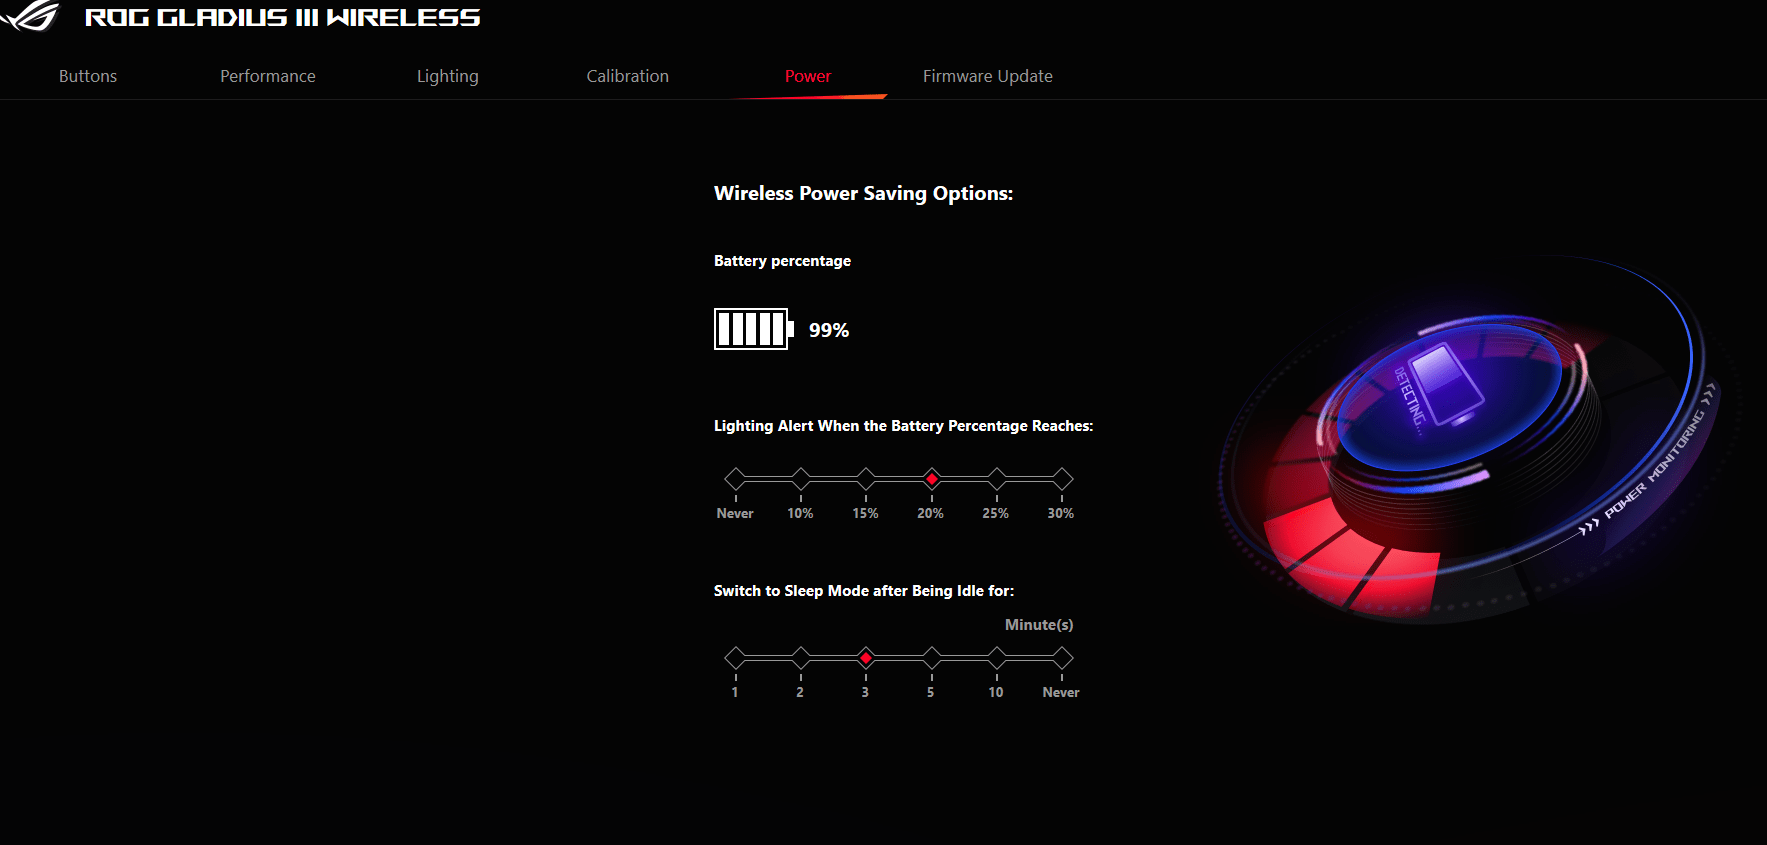Image resolution: width=1767 pixels, height=845 pixels.
Task: Switch to the Performance tab
Action: [x=267, y=76]
